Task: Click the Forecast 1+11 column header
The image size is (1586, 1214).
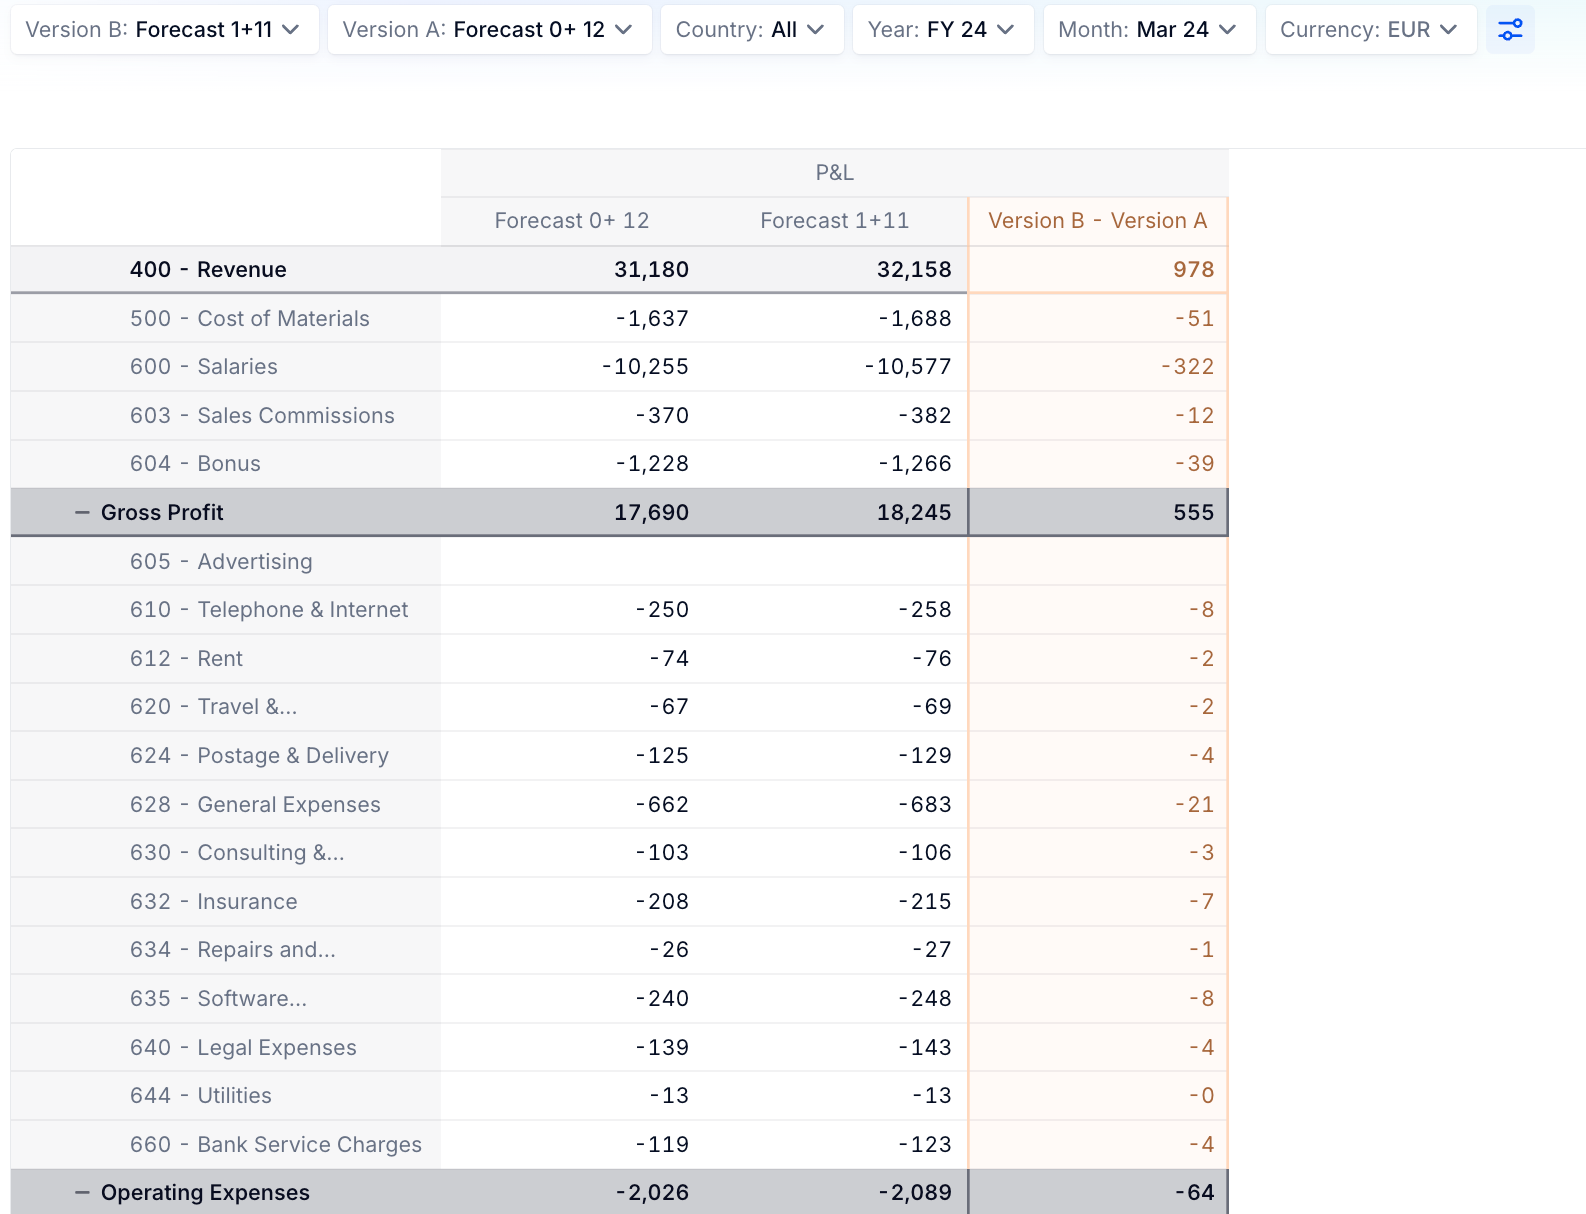Action: tap(835, 221)
